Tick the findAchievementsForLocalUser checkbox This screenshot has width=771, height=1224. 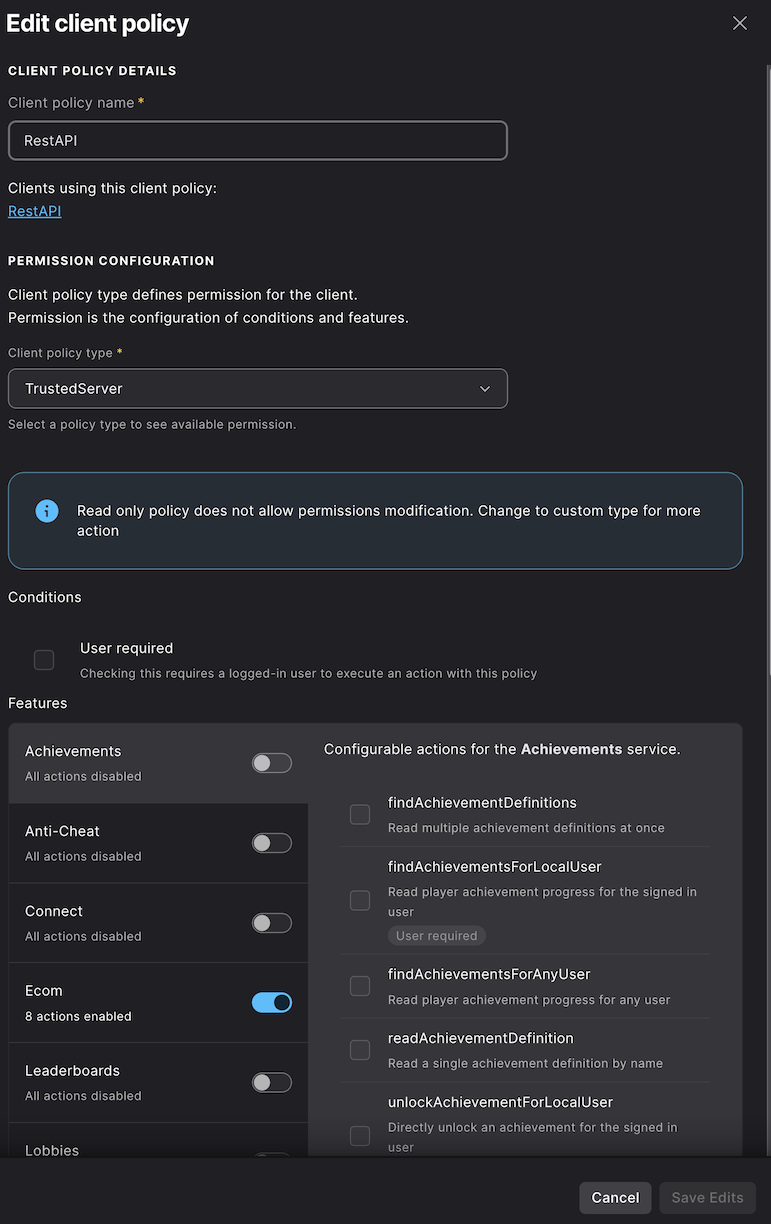[360, 900]
